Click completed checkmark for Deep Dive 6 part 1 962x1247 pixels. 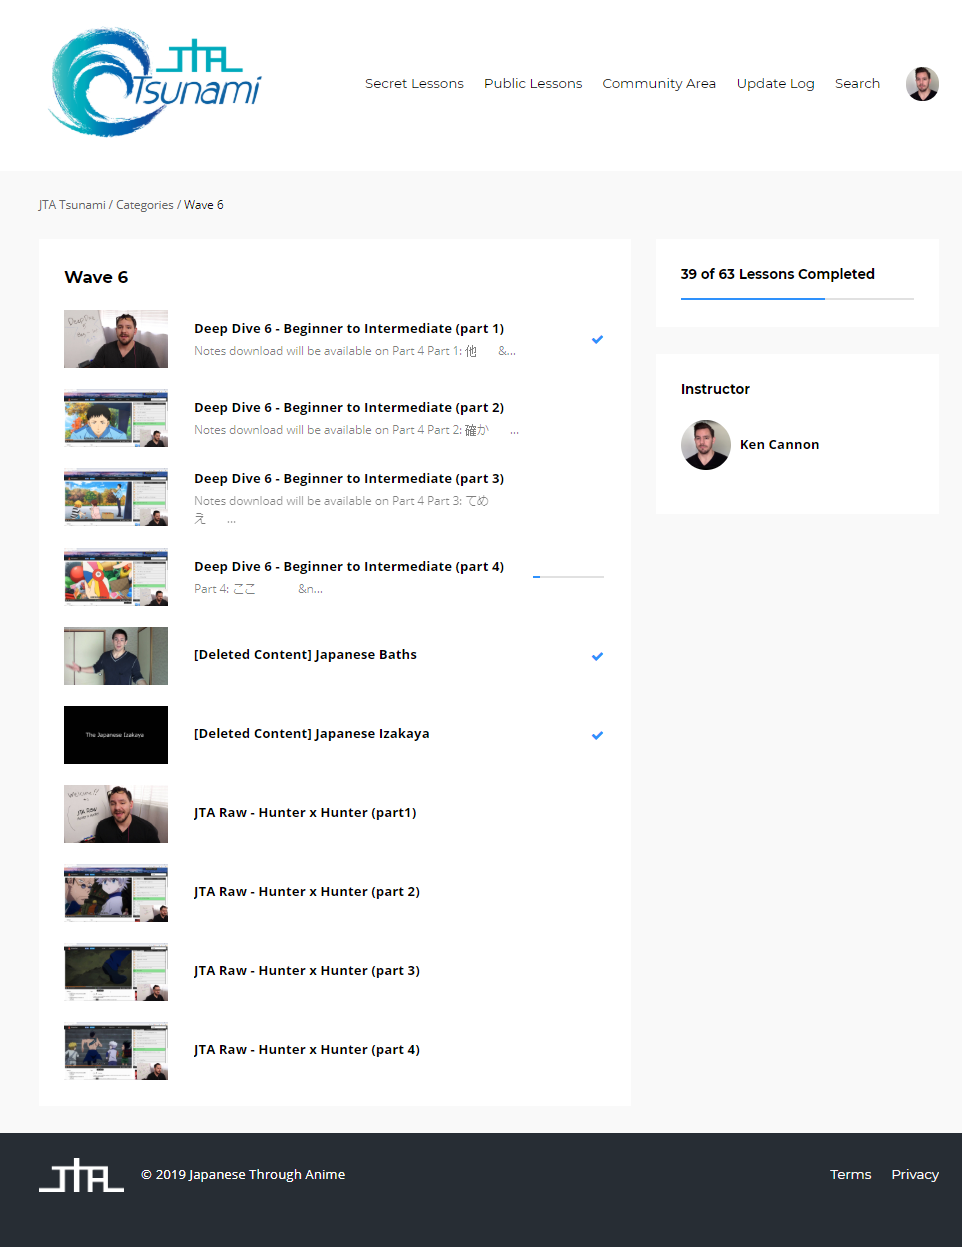(597, 339)
